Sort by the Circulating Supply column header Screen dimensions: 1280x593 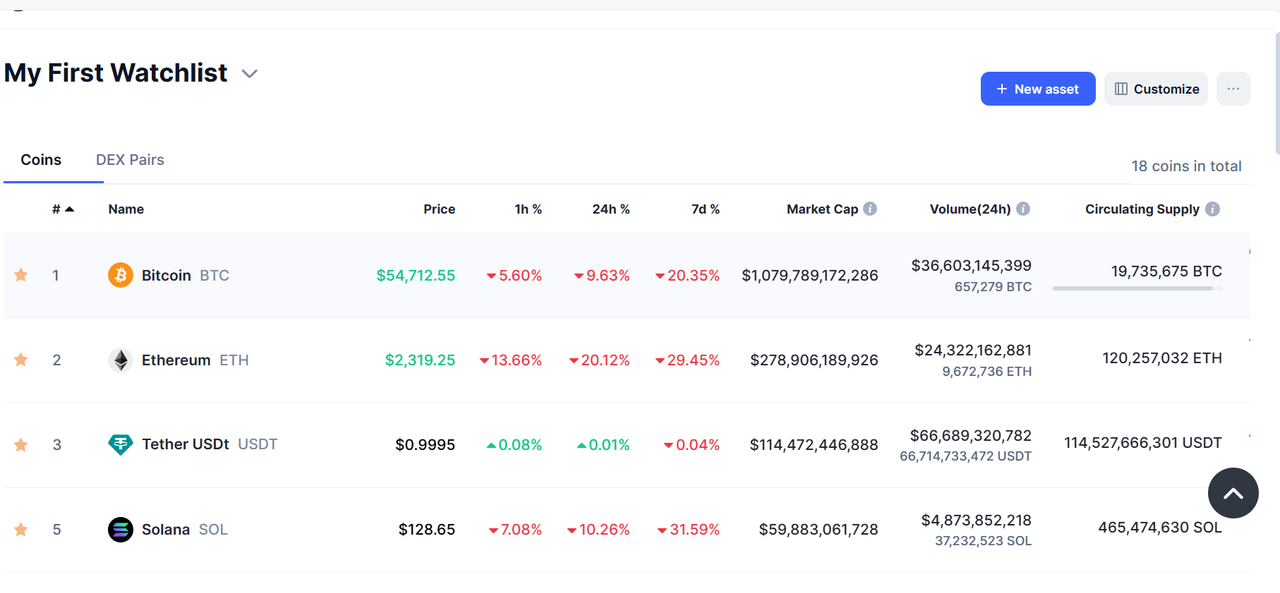[1142, 209]
